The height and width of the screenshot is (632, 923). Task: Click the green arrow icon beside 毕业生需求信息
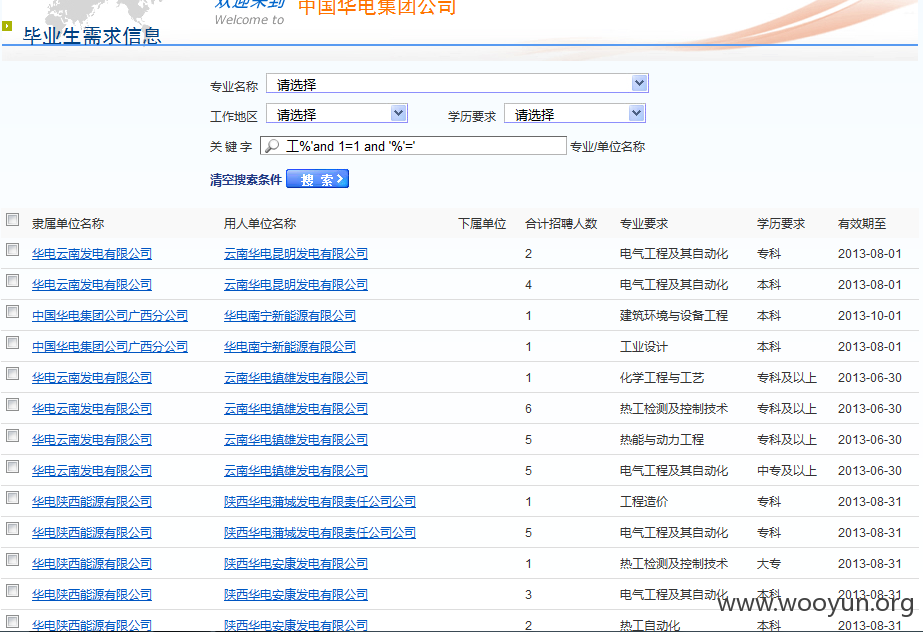tap(7, 26)
